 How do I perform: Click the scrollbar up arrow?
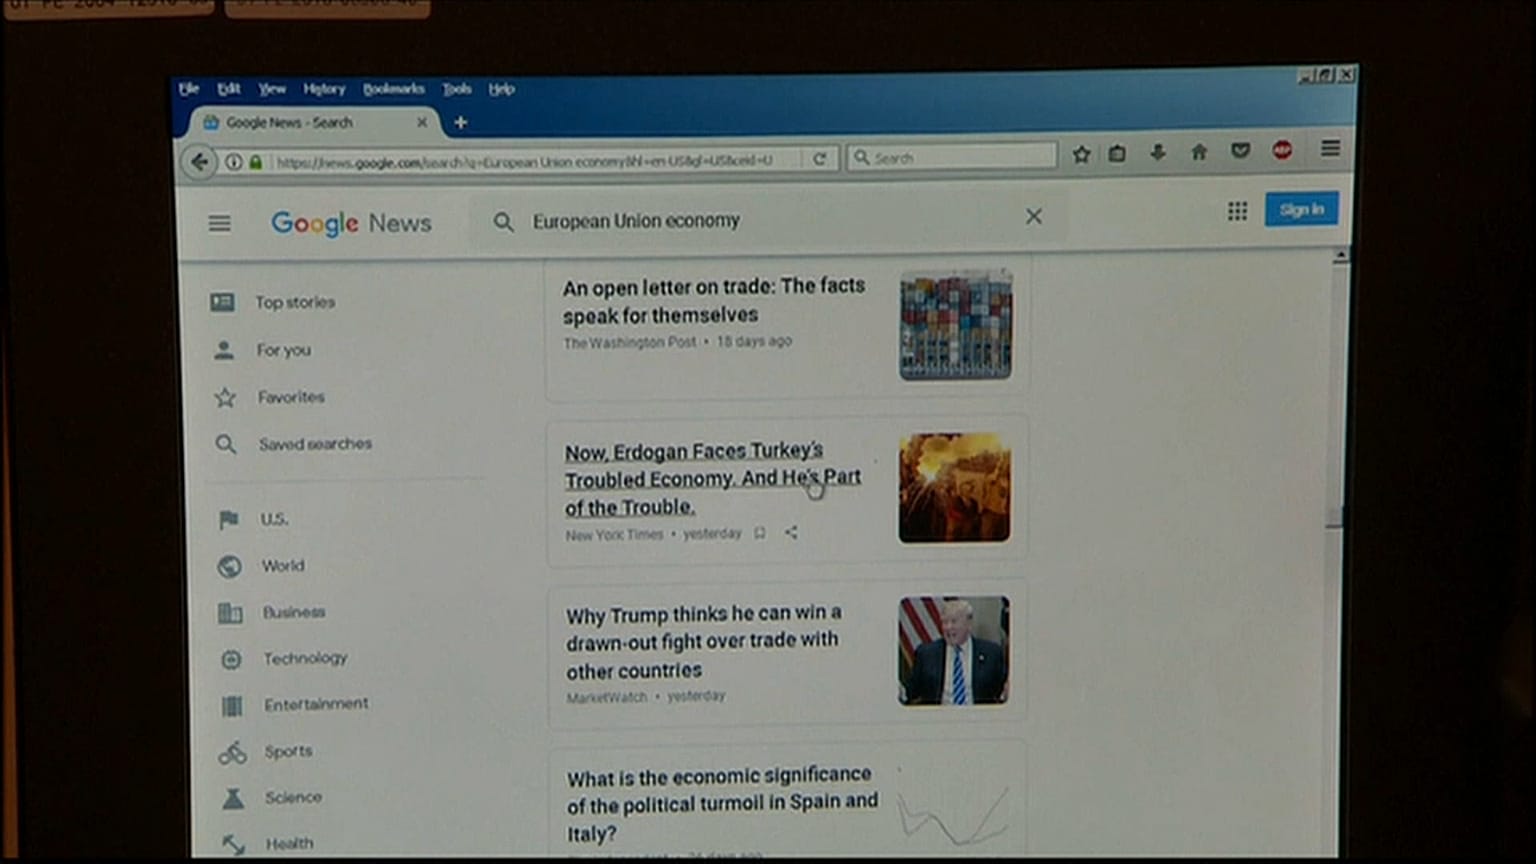pyautogui.click(x=1340, y=256)
